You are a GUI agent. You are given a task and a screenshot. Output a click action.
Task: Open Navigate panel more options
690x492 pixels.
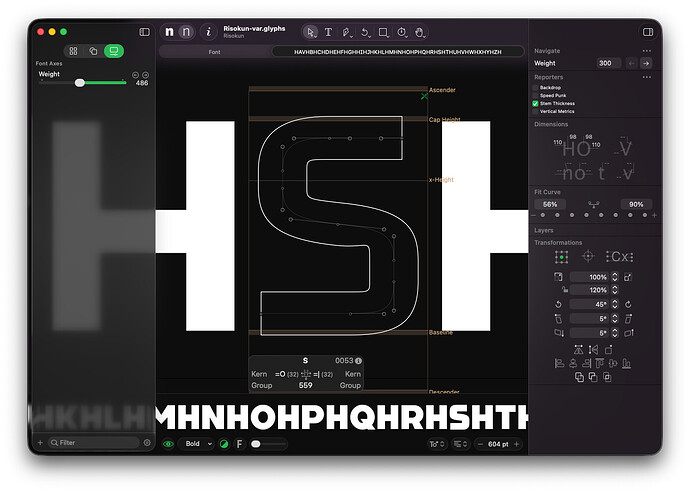646,51
